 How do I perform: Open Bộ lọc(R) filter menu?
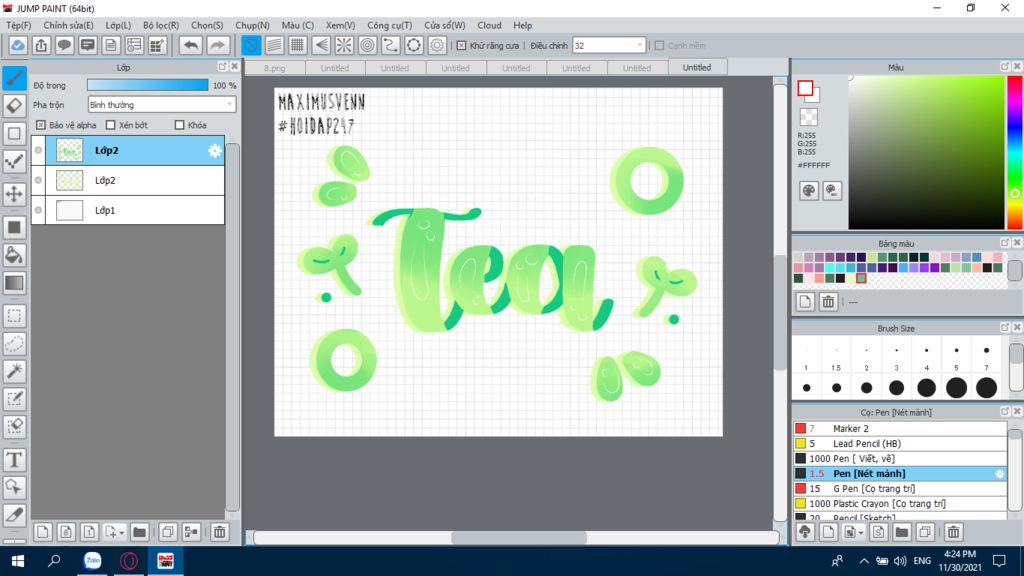[161, 25]
